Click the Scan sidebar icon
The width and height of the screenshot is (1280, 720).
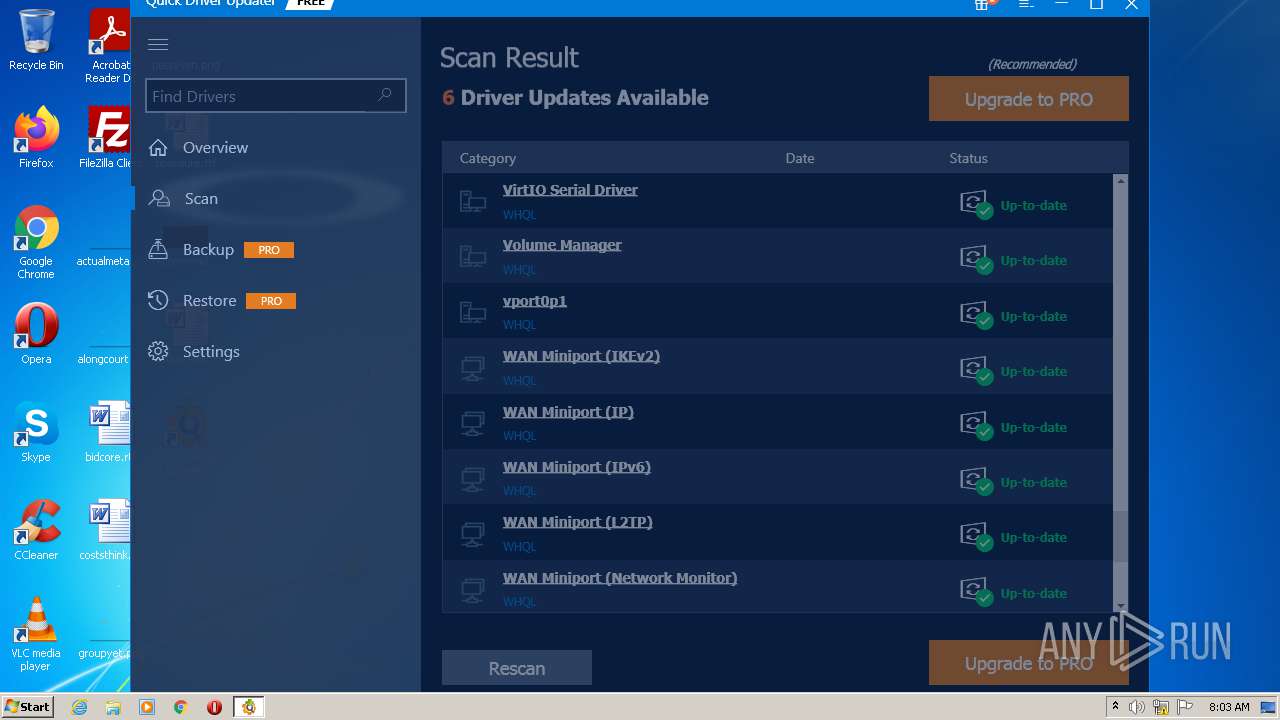coord(159,198)
